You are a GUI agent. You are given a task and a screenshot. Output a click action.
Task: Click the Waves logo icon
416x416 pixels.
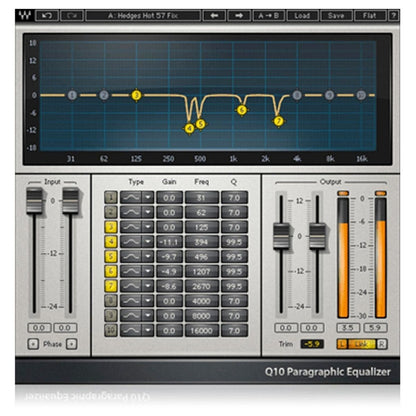coord(25,16)
